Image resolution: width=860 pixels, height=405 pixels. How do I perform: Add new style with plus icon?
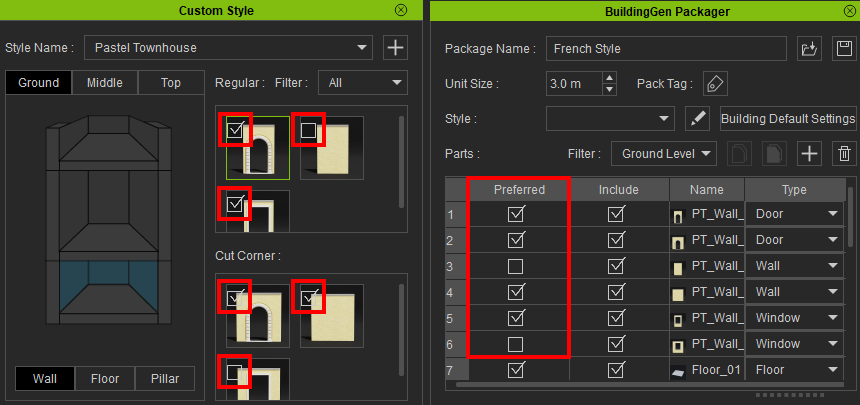[395, 48]
